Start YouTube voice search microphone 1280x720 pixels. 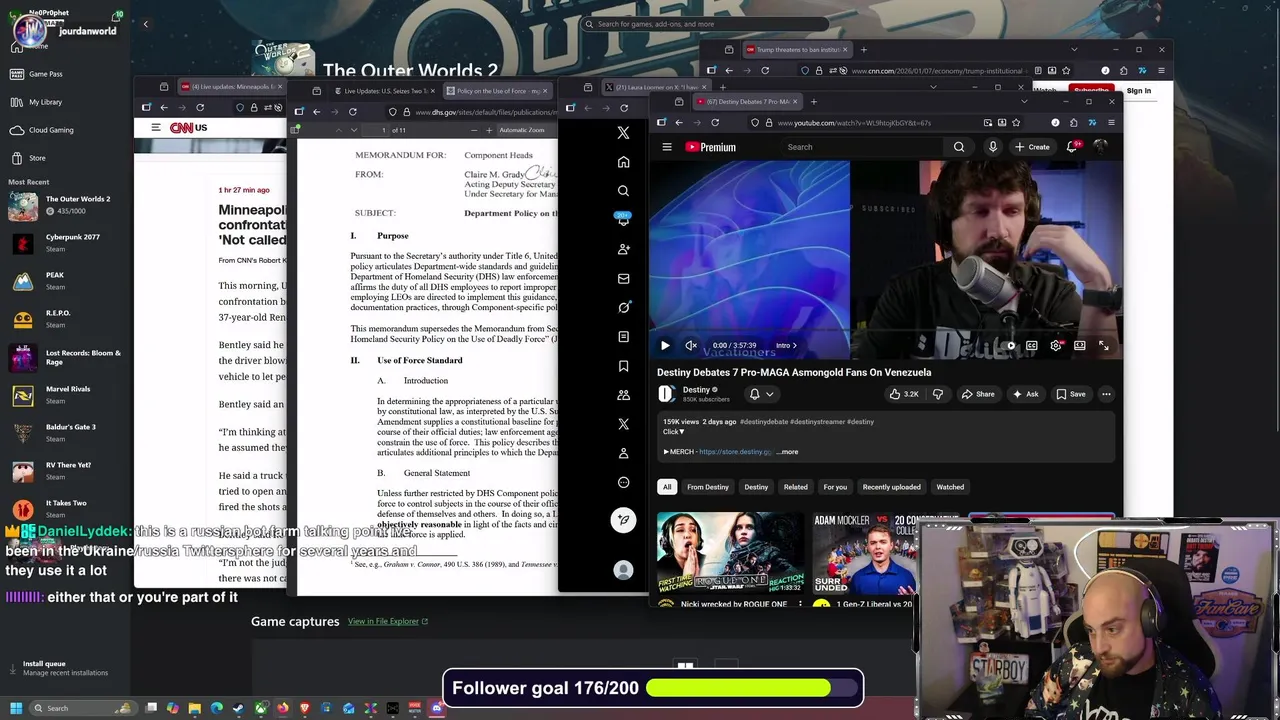(992, 147)
